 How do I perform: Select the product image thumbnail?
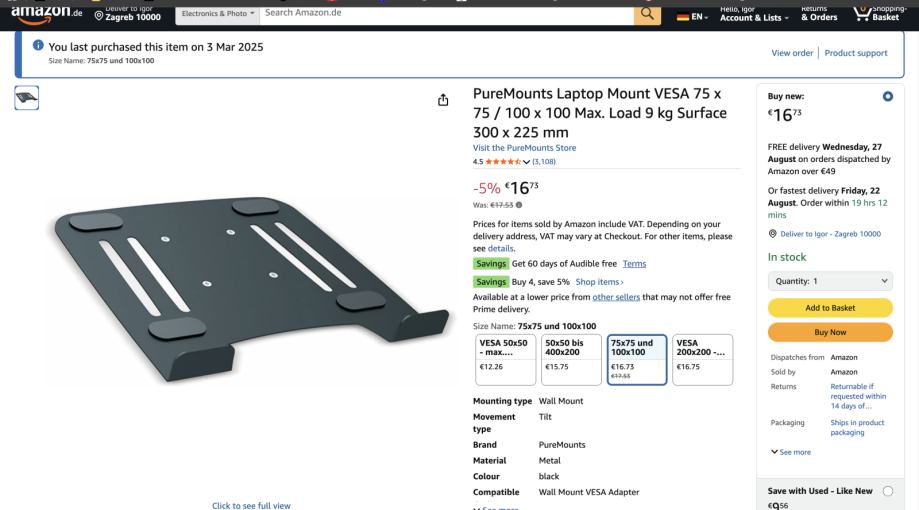(27, 98)
